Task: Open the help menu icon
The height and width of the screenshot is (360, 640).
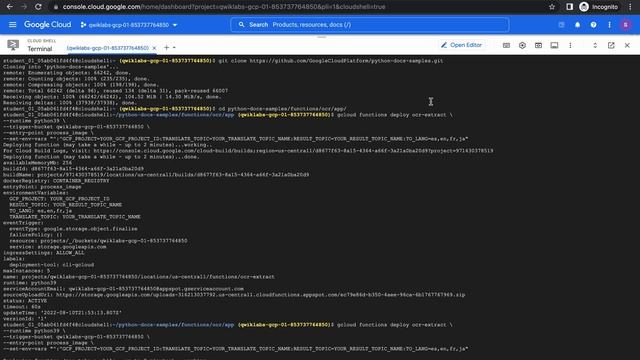Action: [593, 25]
